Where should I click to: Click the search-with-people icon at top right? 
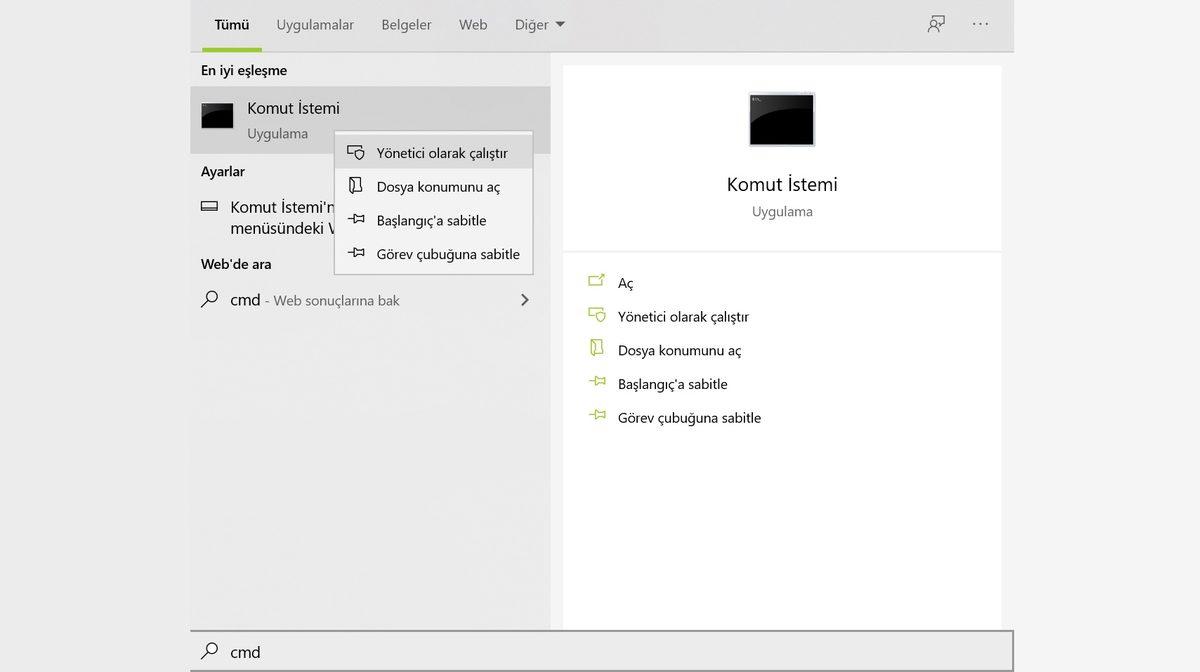coord(934,24)
